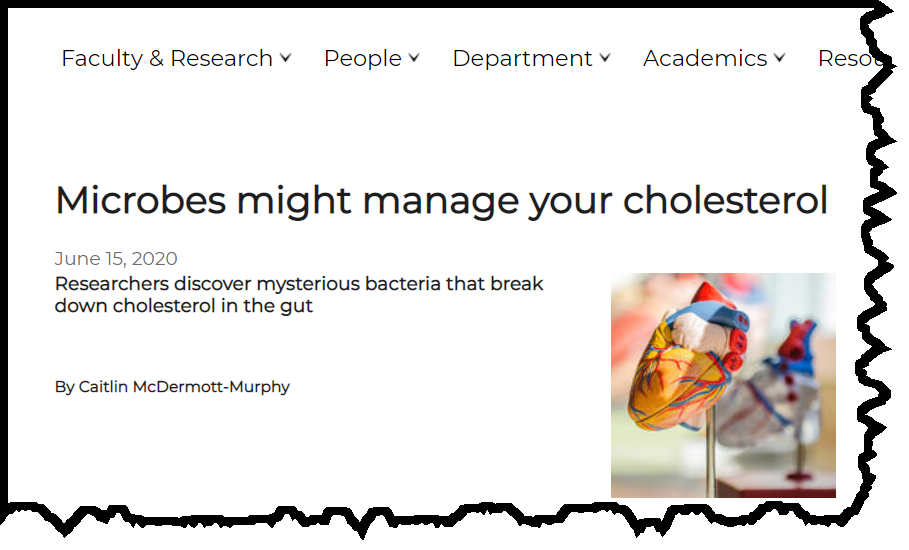Viewport: 909px width, 550px height.
Task: Click the chevron beside People
Action: [414, 58]
